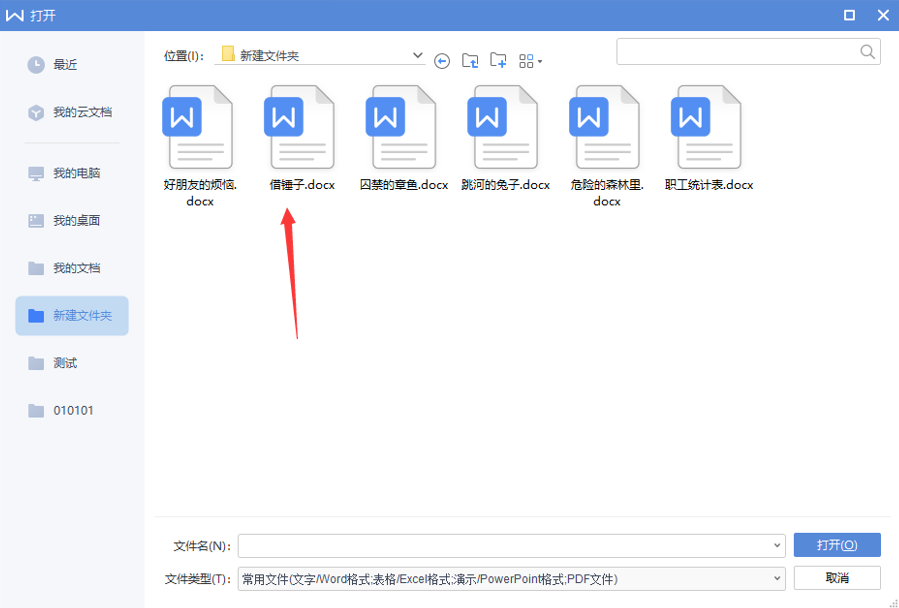The image size is (899, 608).
Task: Click the 囚禁的章鱼.docx file name
Action: [x=404, y=185]
